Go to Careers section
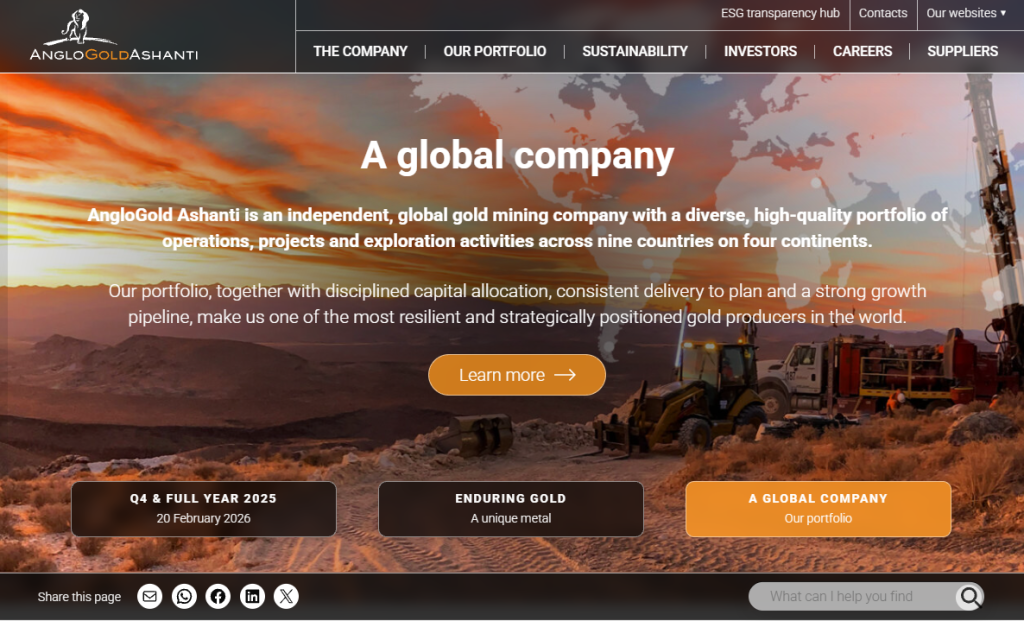1024x621 pixels. tap(862, 51)
